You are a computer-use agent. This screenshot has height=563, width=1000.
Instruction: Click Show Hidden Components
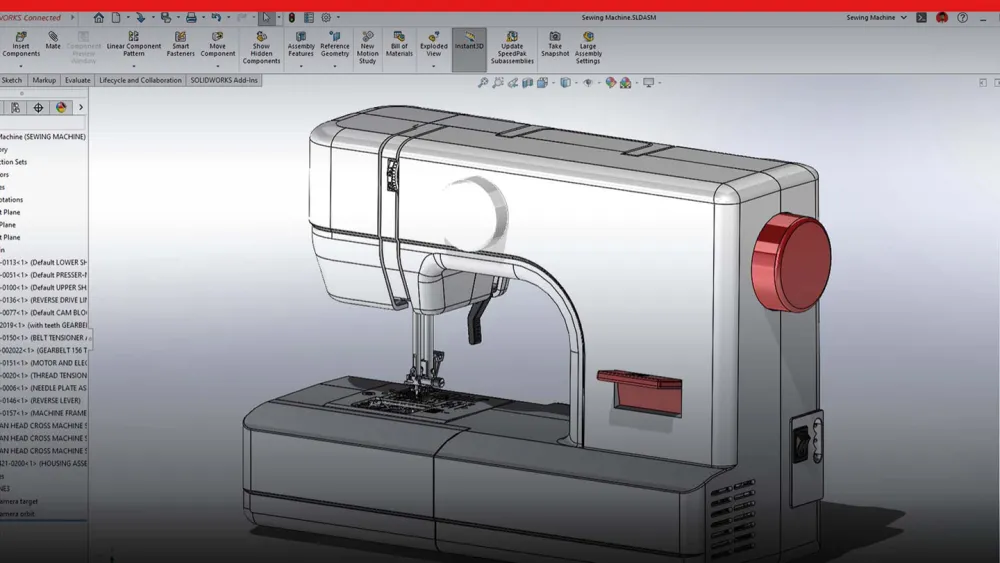[261, 48]
